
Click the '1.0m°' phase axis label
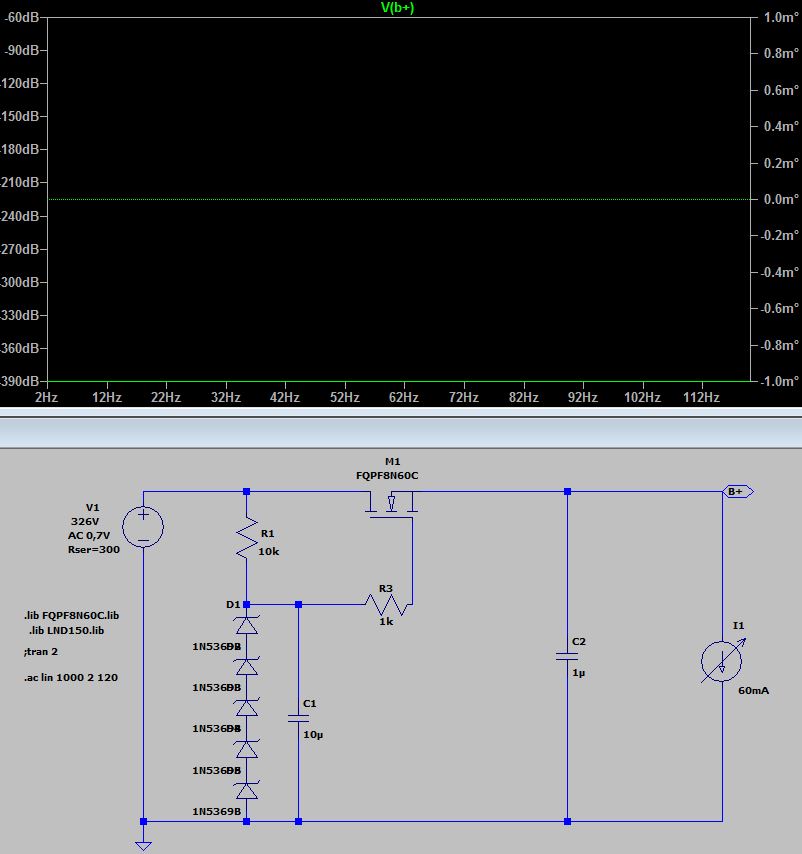click(781, 17)
